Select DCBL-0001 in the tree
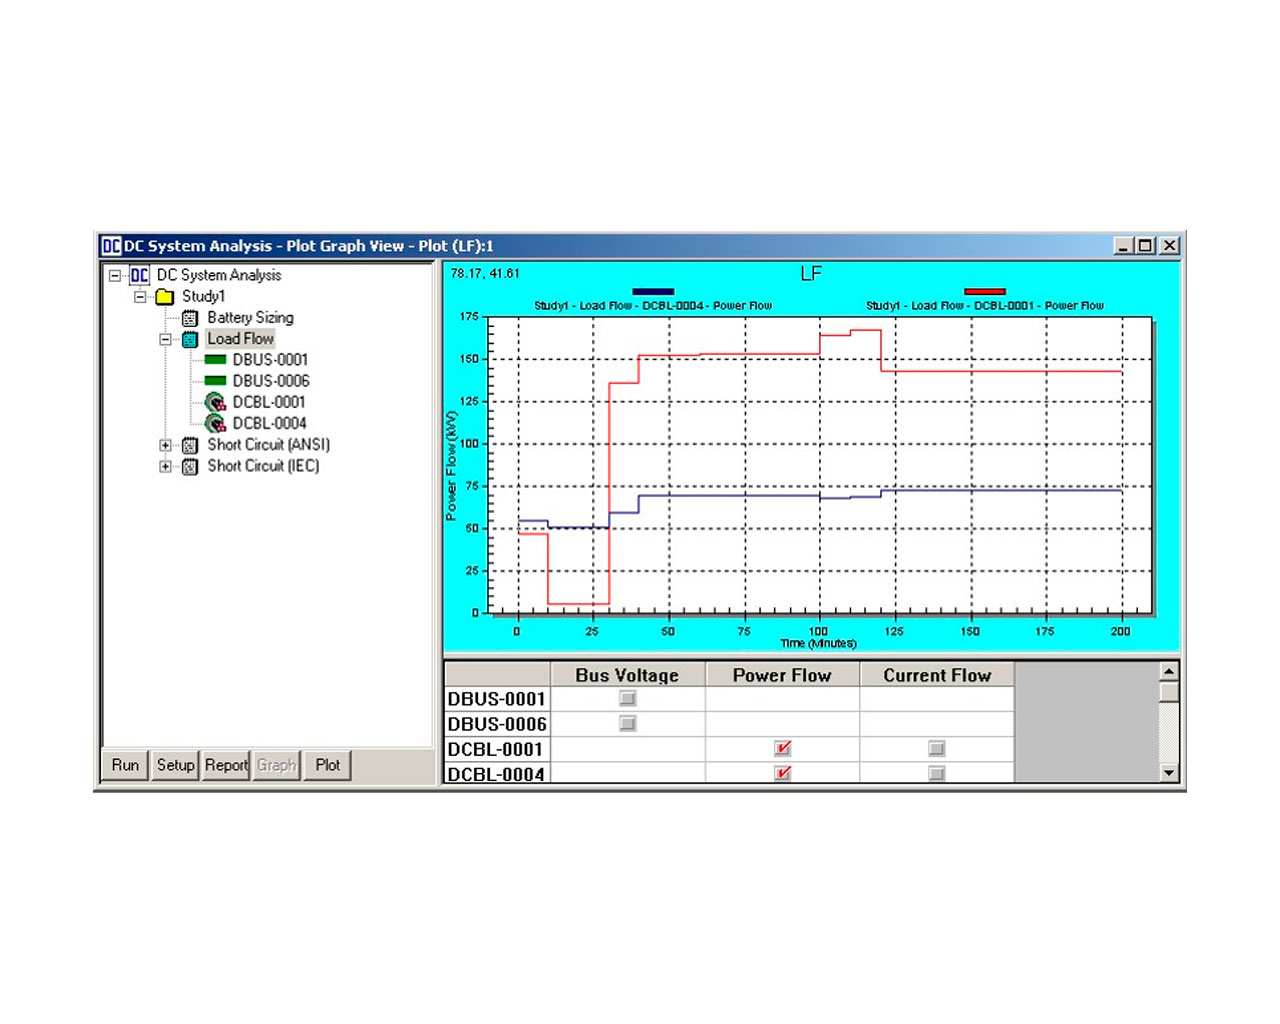Viewport: 1280px width, 1024px height. click(x=269, y=402)
